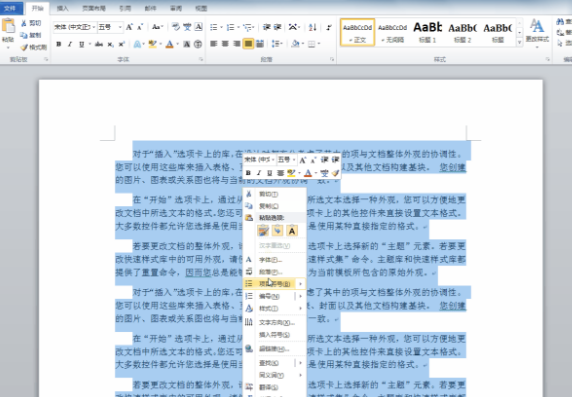Select Bullets entry in the context menu
This screenshot has height=397, width=572.
[x=275, y=284]
